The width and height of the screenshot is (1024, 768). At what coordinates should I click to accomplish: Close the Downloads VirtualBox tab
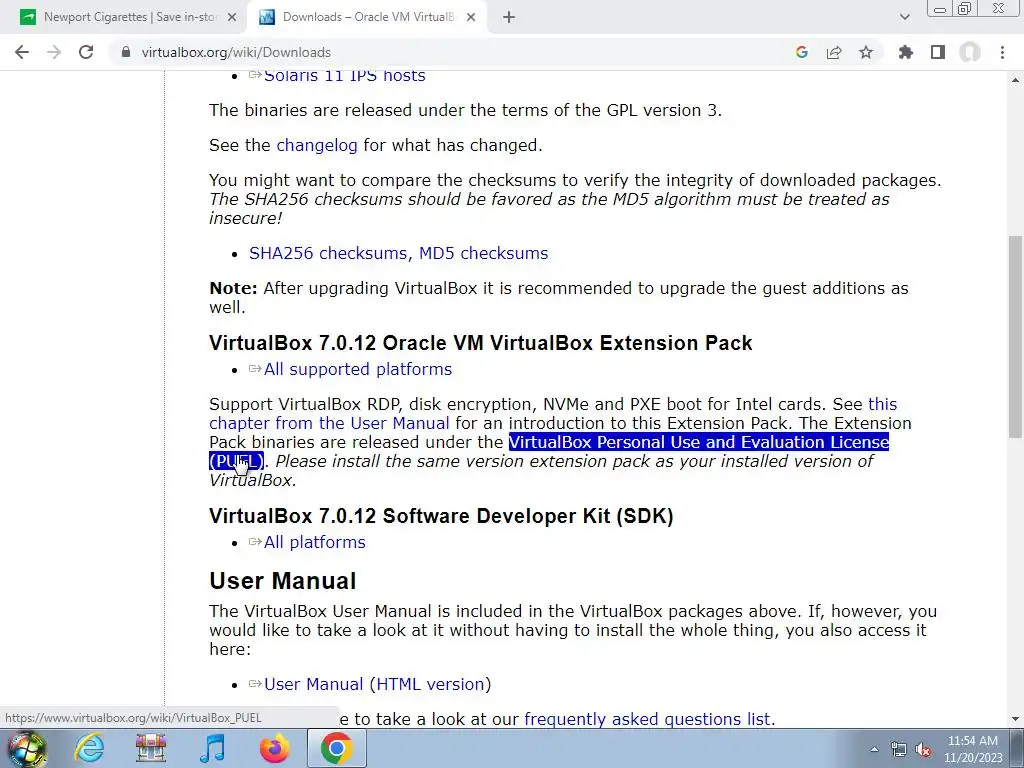pos(471,18)
